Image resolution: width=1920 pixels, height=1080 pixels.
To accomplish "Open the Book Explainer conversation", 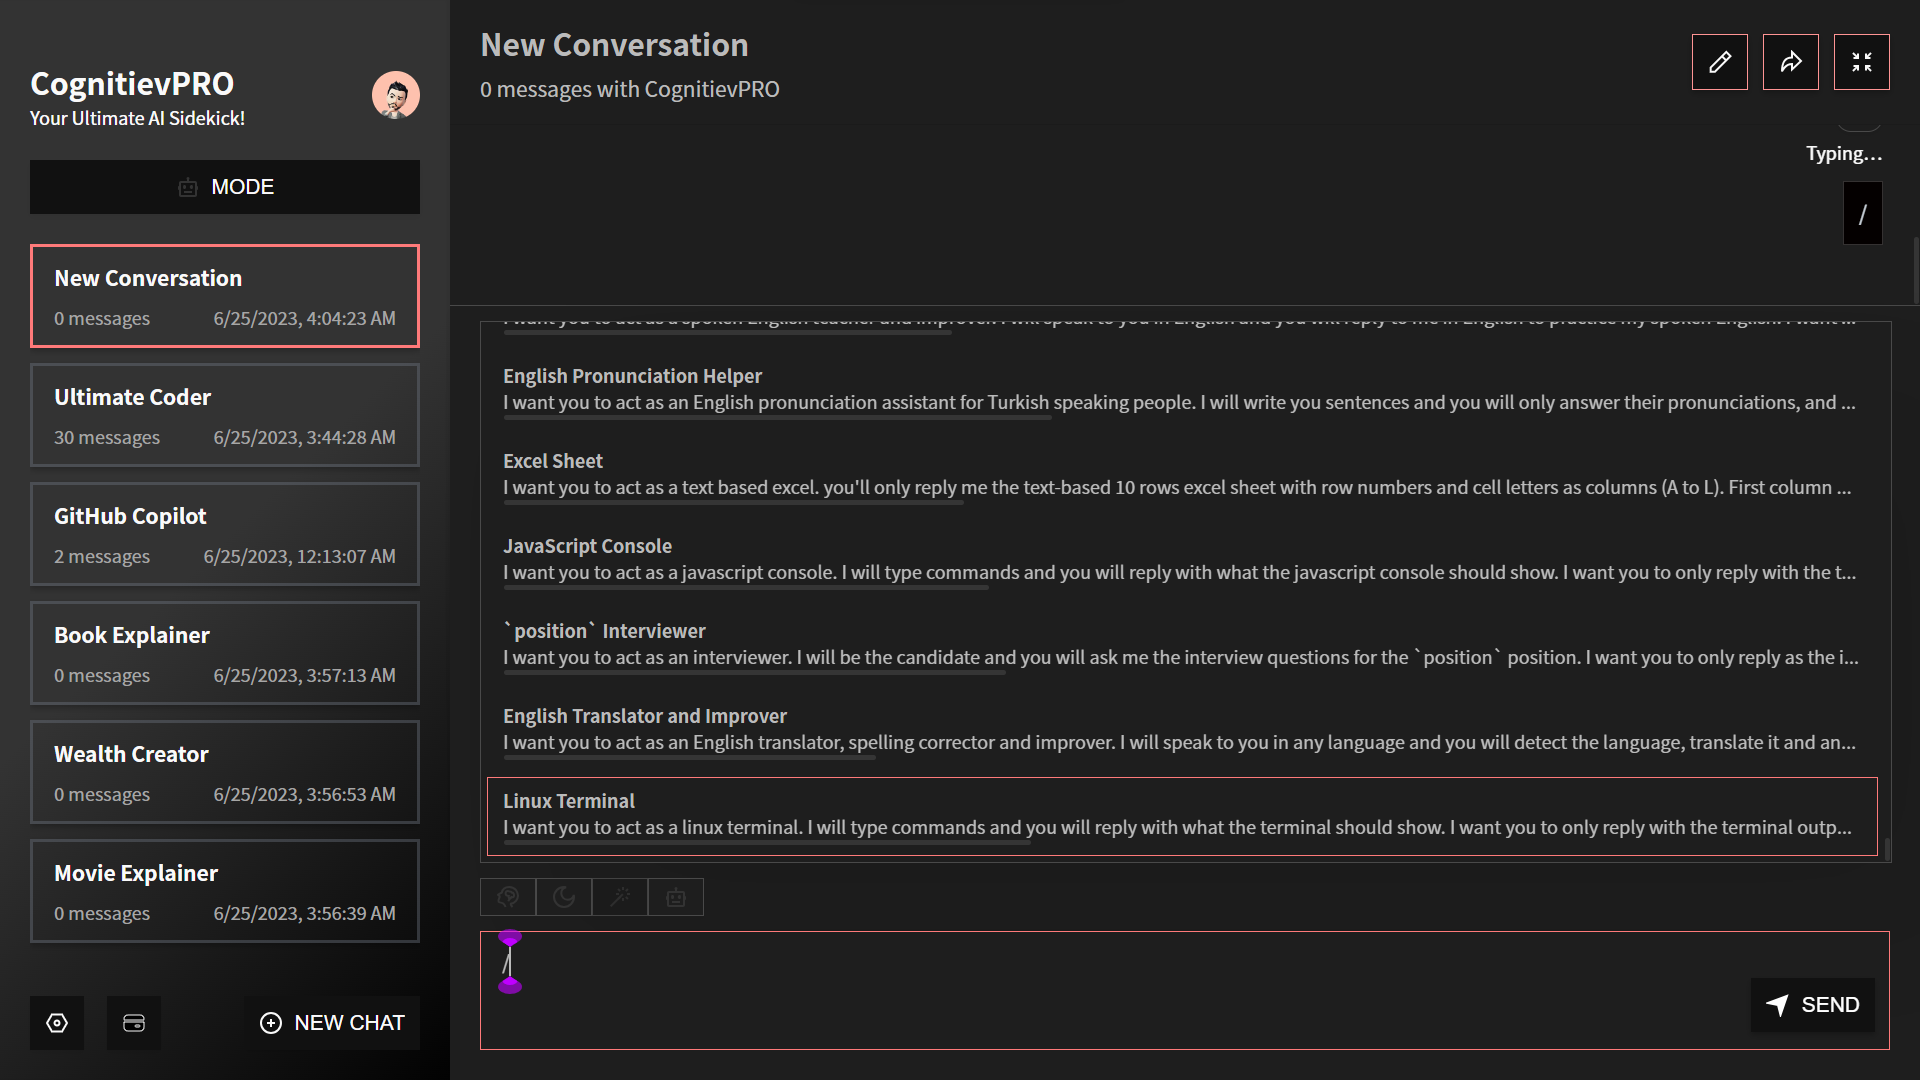I will click(225, 653).
